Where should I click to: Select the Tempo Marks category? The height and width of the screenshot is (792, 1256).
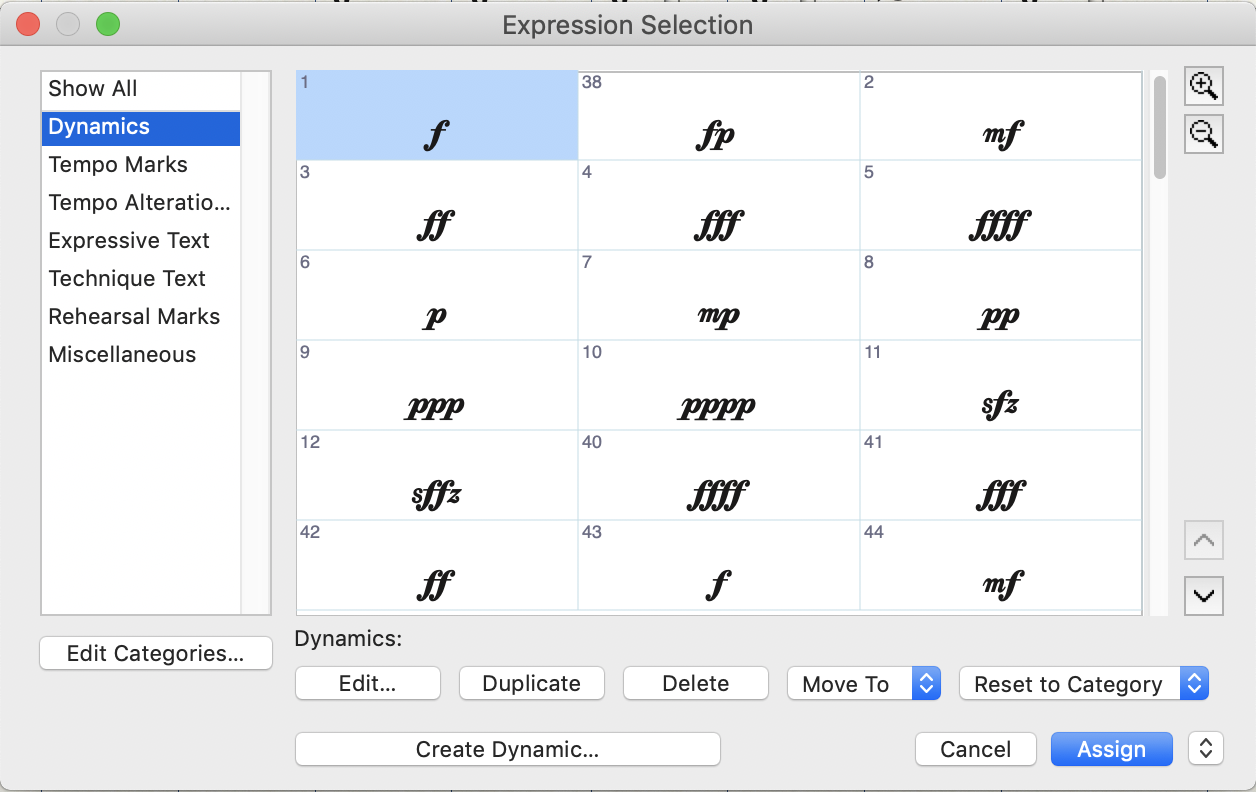(118, 165)
